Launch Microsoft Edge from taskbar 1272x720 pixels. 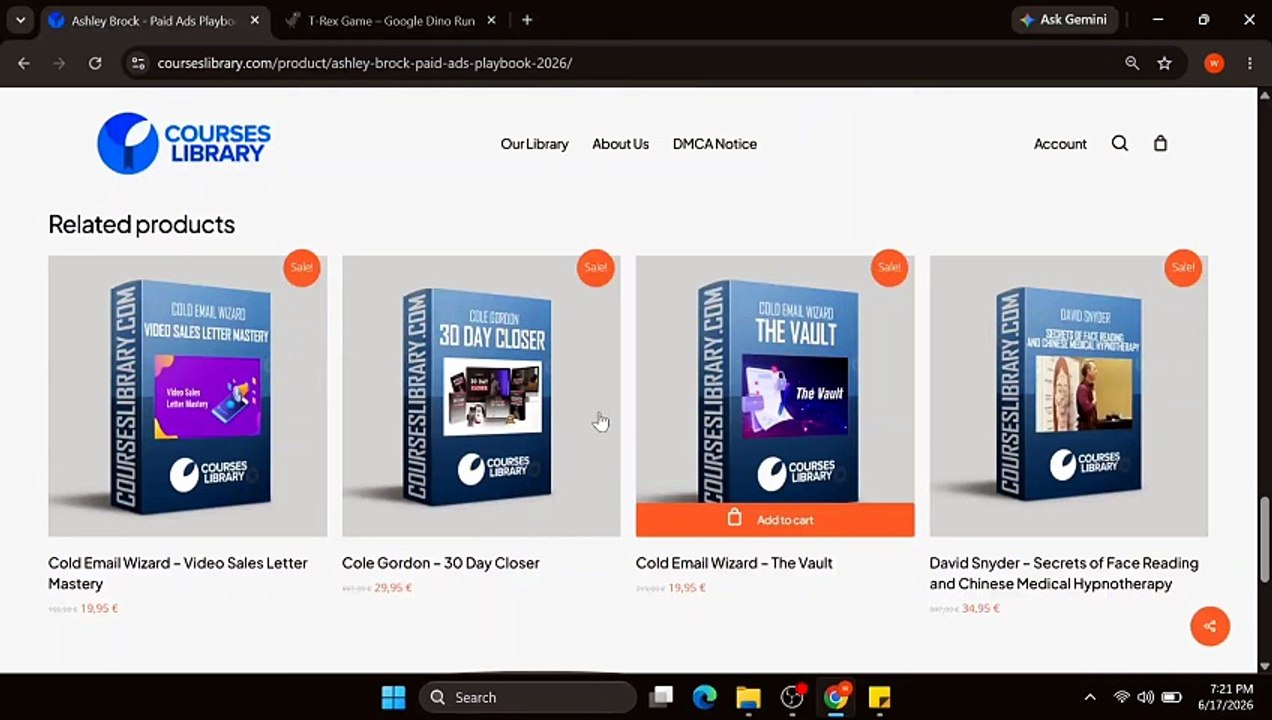pos(705,697)
